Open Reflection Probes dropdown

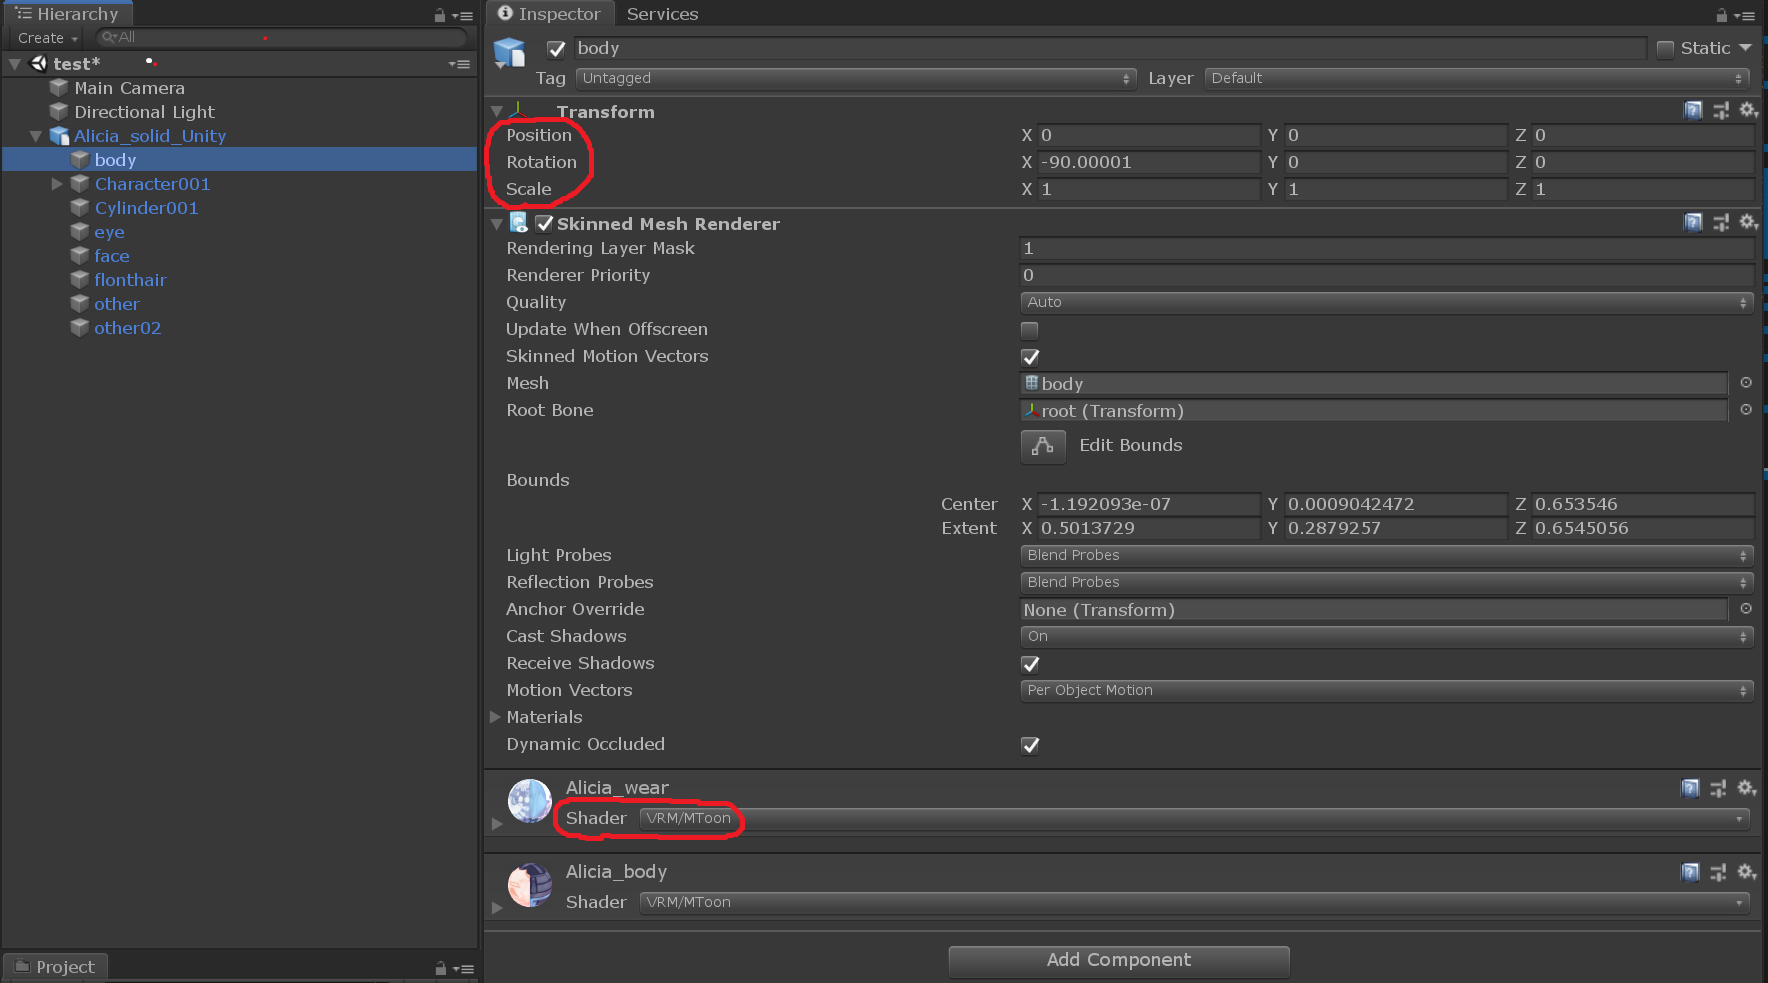coord(1386,582)
